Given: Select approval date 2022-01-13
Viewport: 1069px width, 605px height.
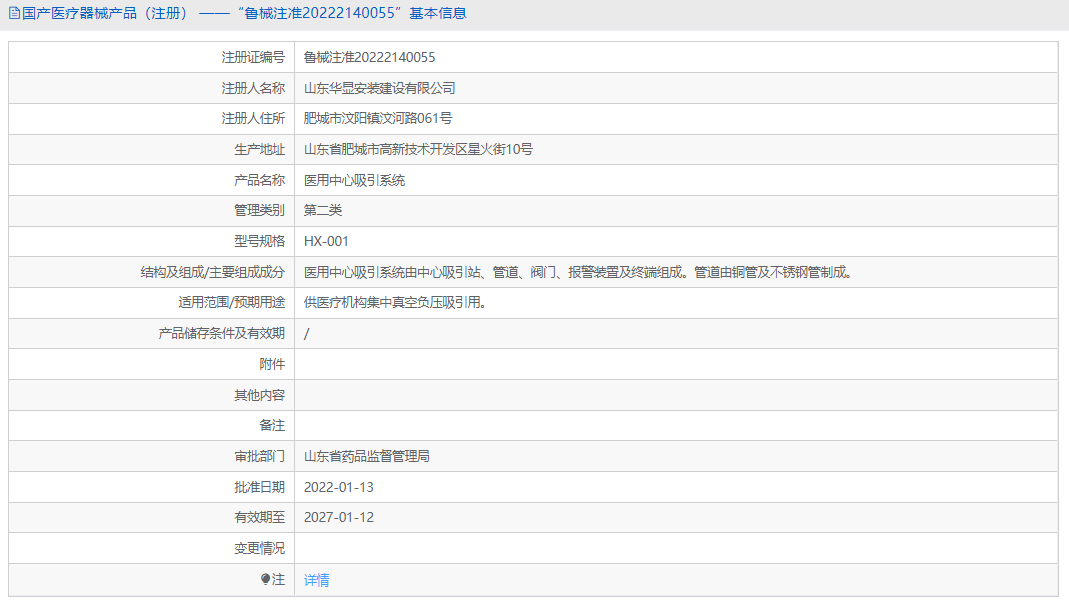Looking at the screenshot, I should [338, 487].
